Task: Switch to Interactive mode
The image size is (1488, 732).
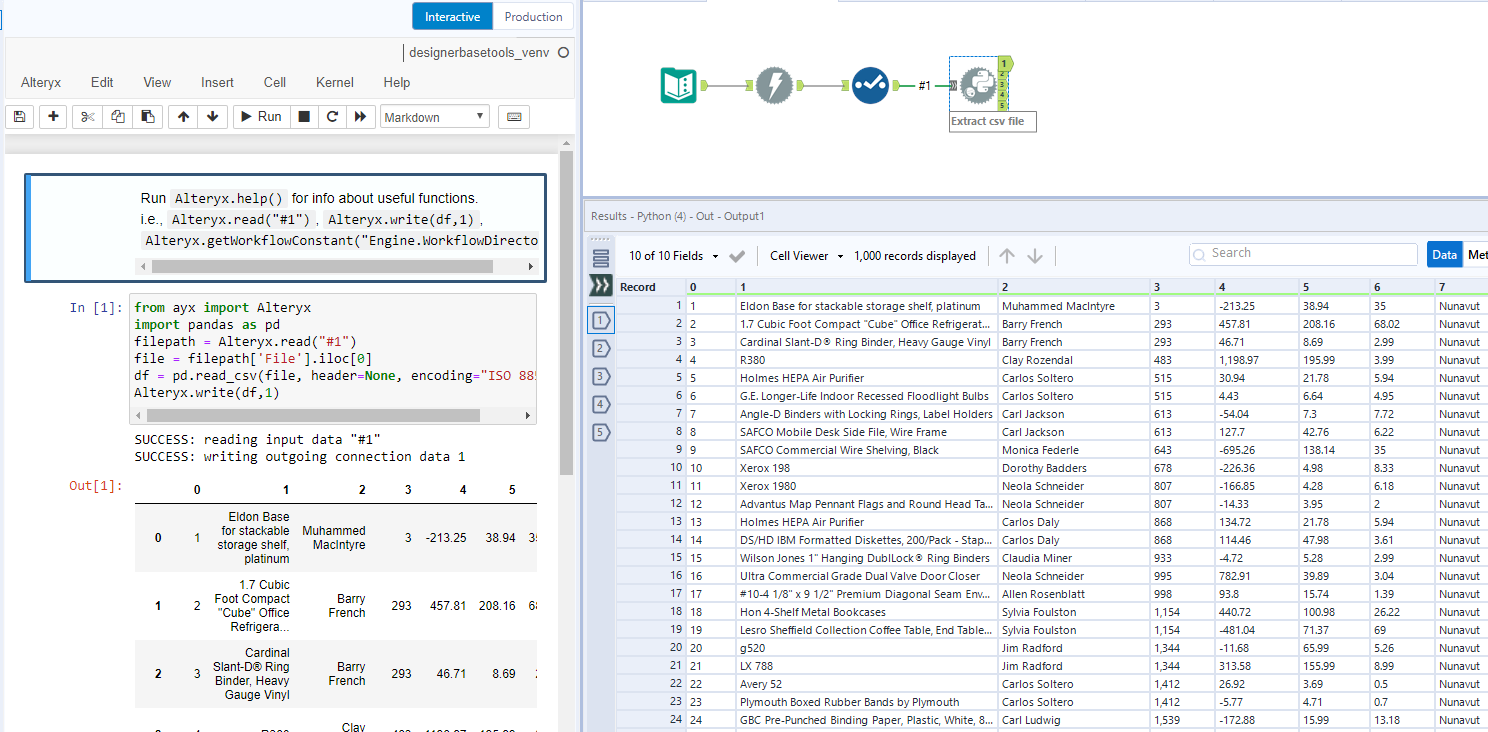Action: pyautogui.click(x=452, y=17)
